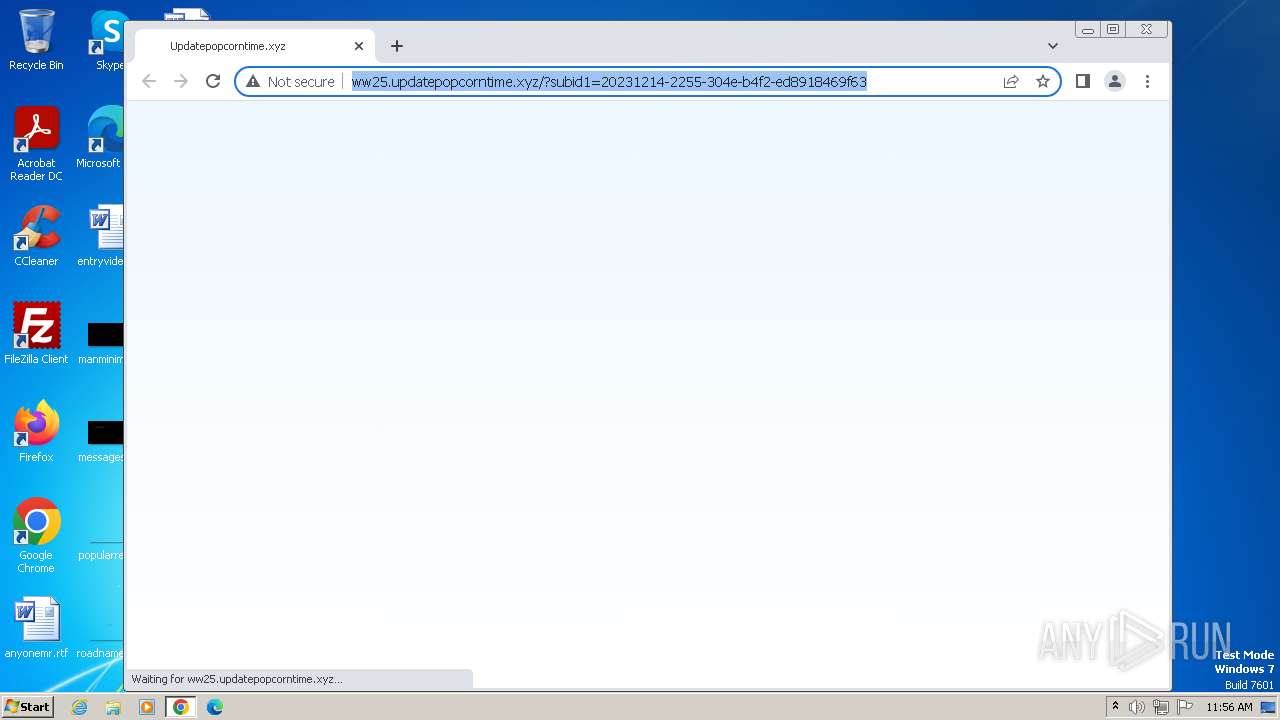The height and width of the screenshot is (720, 1280).
Task: Click the Not secure warning indicator
Action: coord(290,81)
